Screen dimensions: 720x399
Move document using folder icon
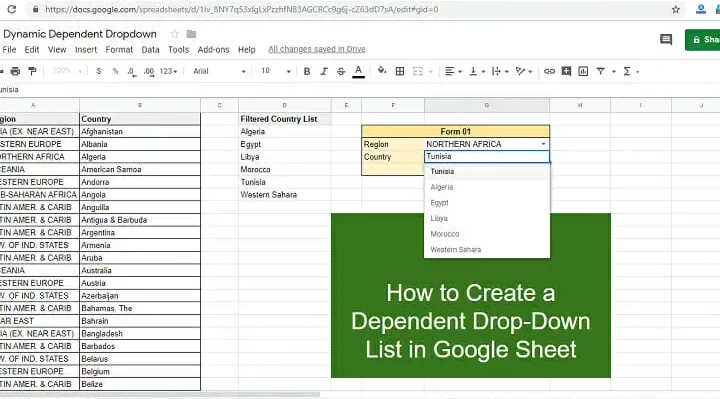pyautogui.click(x=191, y=34)
